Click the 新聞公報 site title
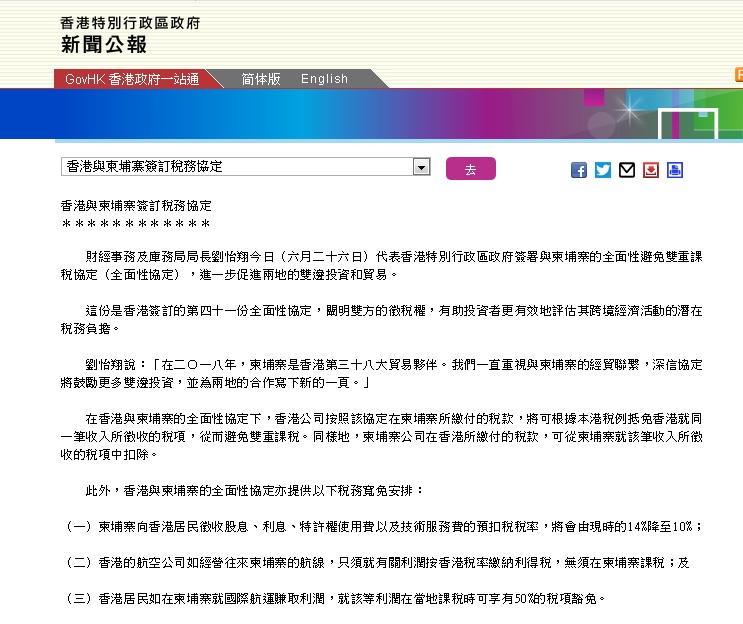Image resolution: width=743 pixels, height=624 pixels. (x=104, y=45)
